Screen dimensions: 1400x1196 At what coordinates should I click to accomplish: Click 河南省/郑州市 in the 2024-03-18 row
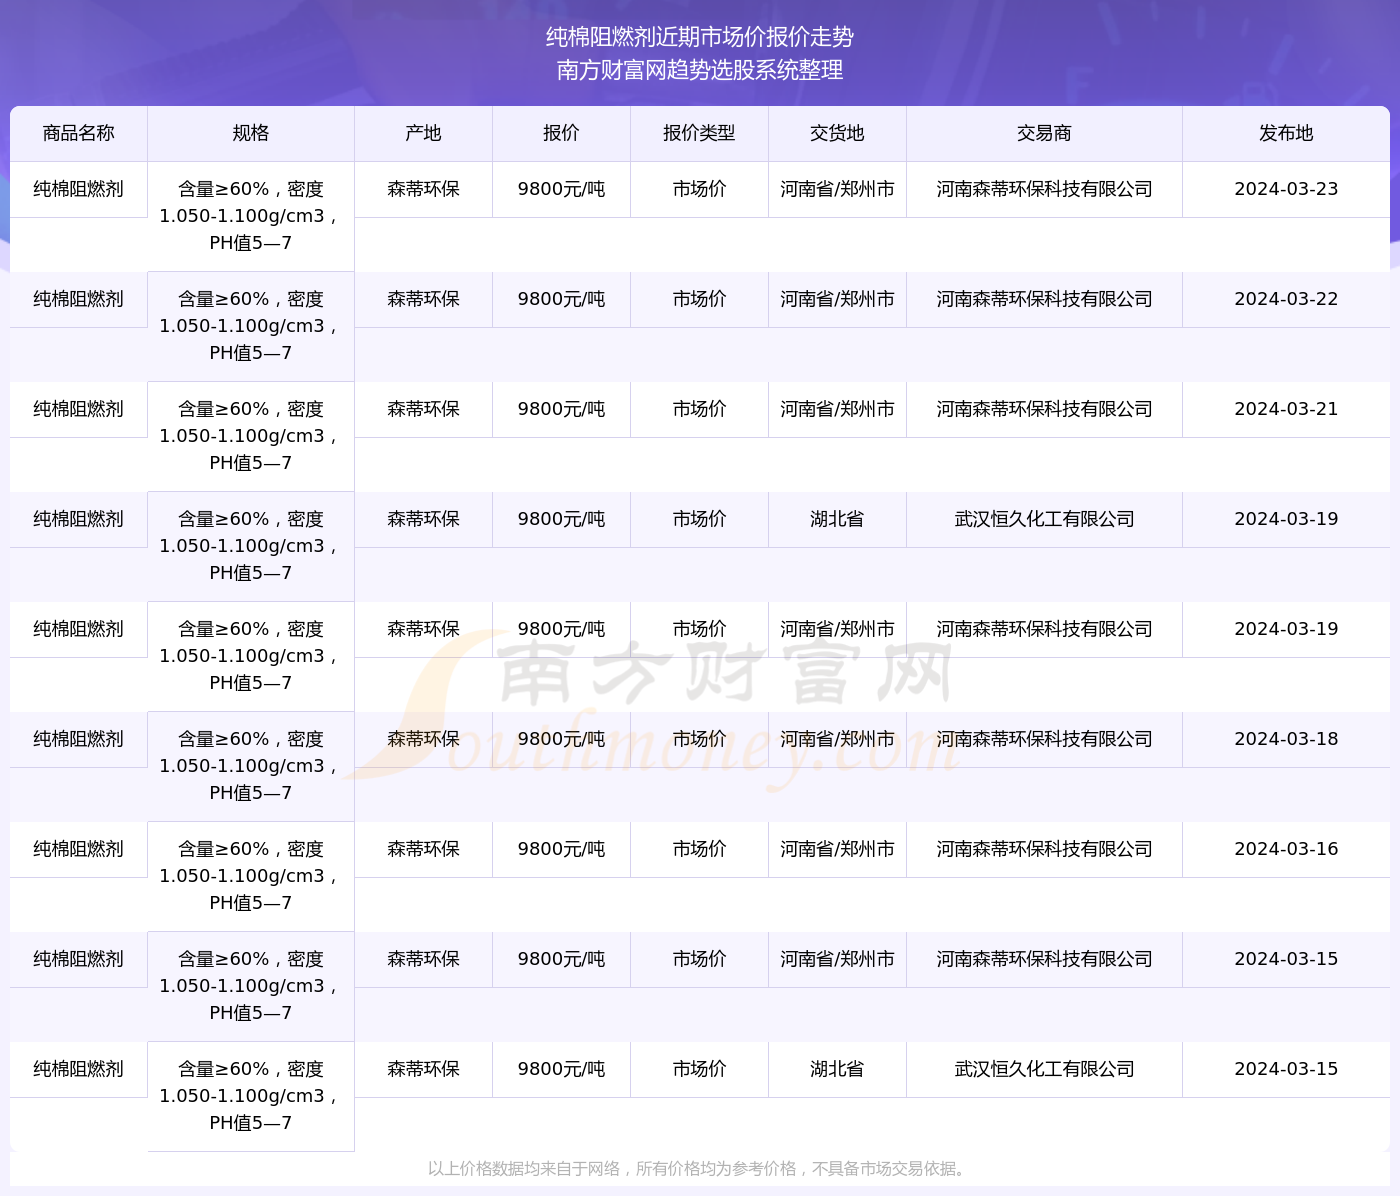[837, 739]
